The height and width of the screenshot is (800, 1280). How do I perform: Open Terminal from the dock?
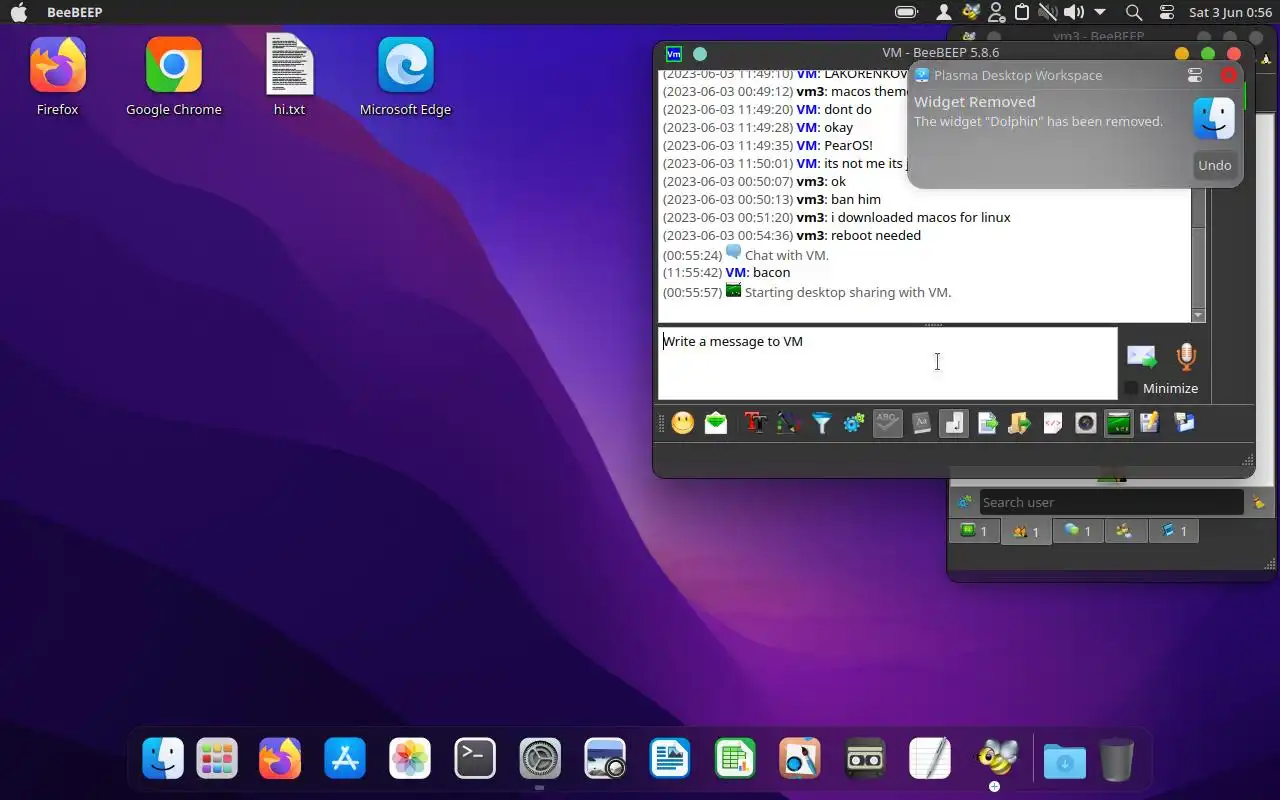(475, 758)
